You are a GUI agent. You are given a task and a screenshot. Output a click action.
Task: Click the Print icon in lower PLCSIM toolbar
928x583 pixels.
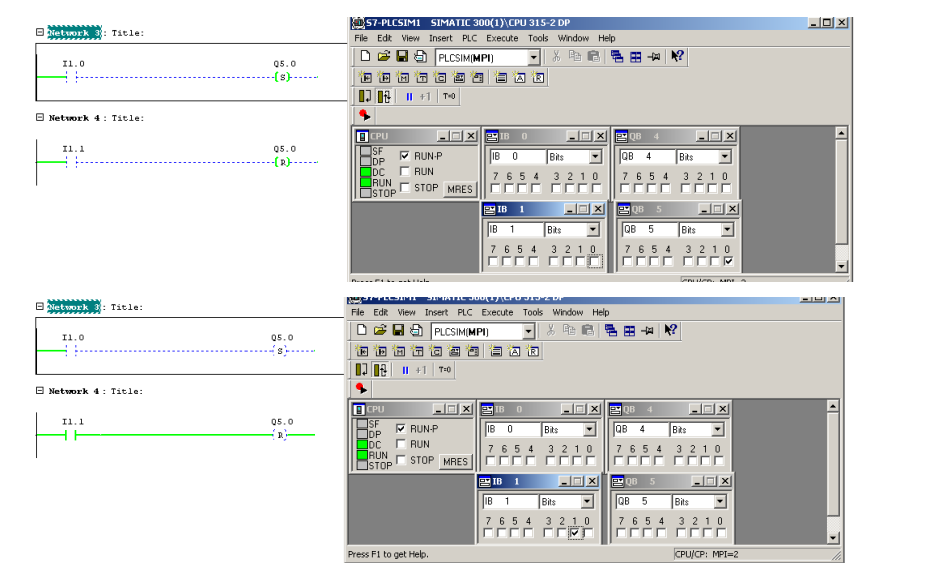417,330
